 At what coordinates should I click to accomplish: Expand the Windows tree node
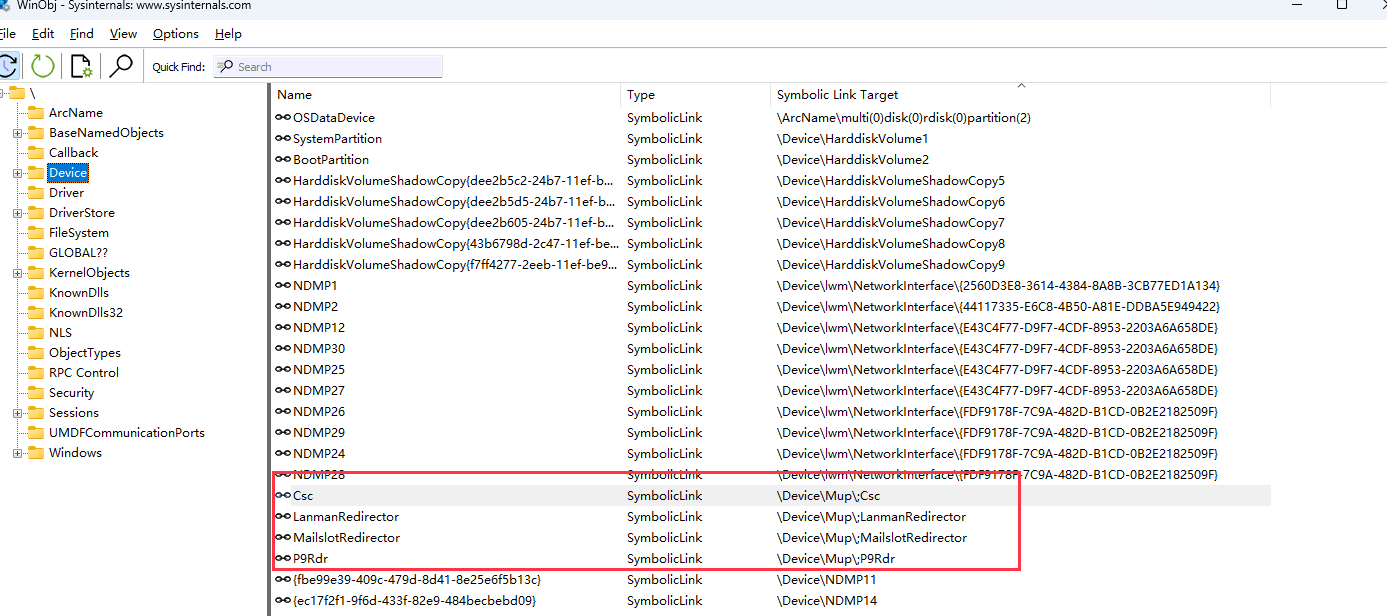(x=17, y=452)
